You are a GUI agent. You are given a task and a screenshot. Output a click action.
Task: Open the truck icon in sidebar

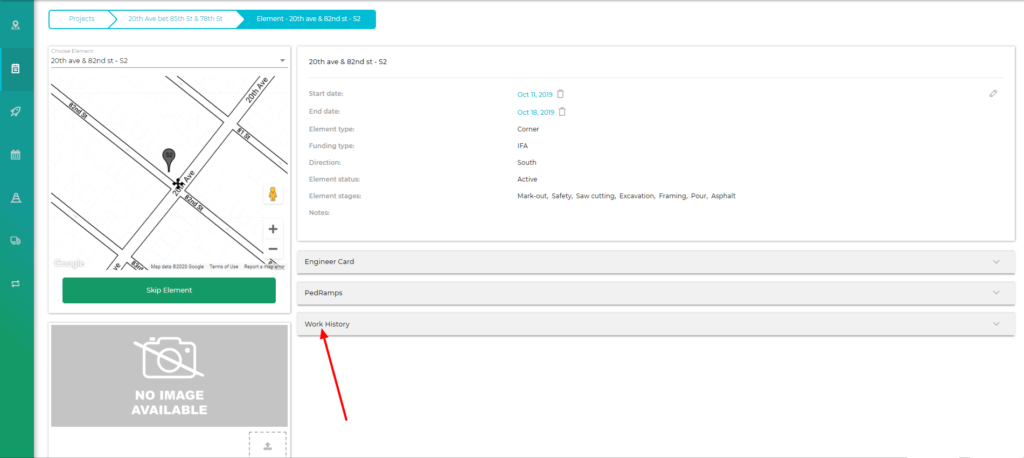click(16, 240)
